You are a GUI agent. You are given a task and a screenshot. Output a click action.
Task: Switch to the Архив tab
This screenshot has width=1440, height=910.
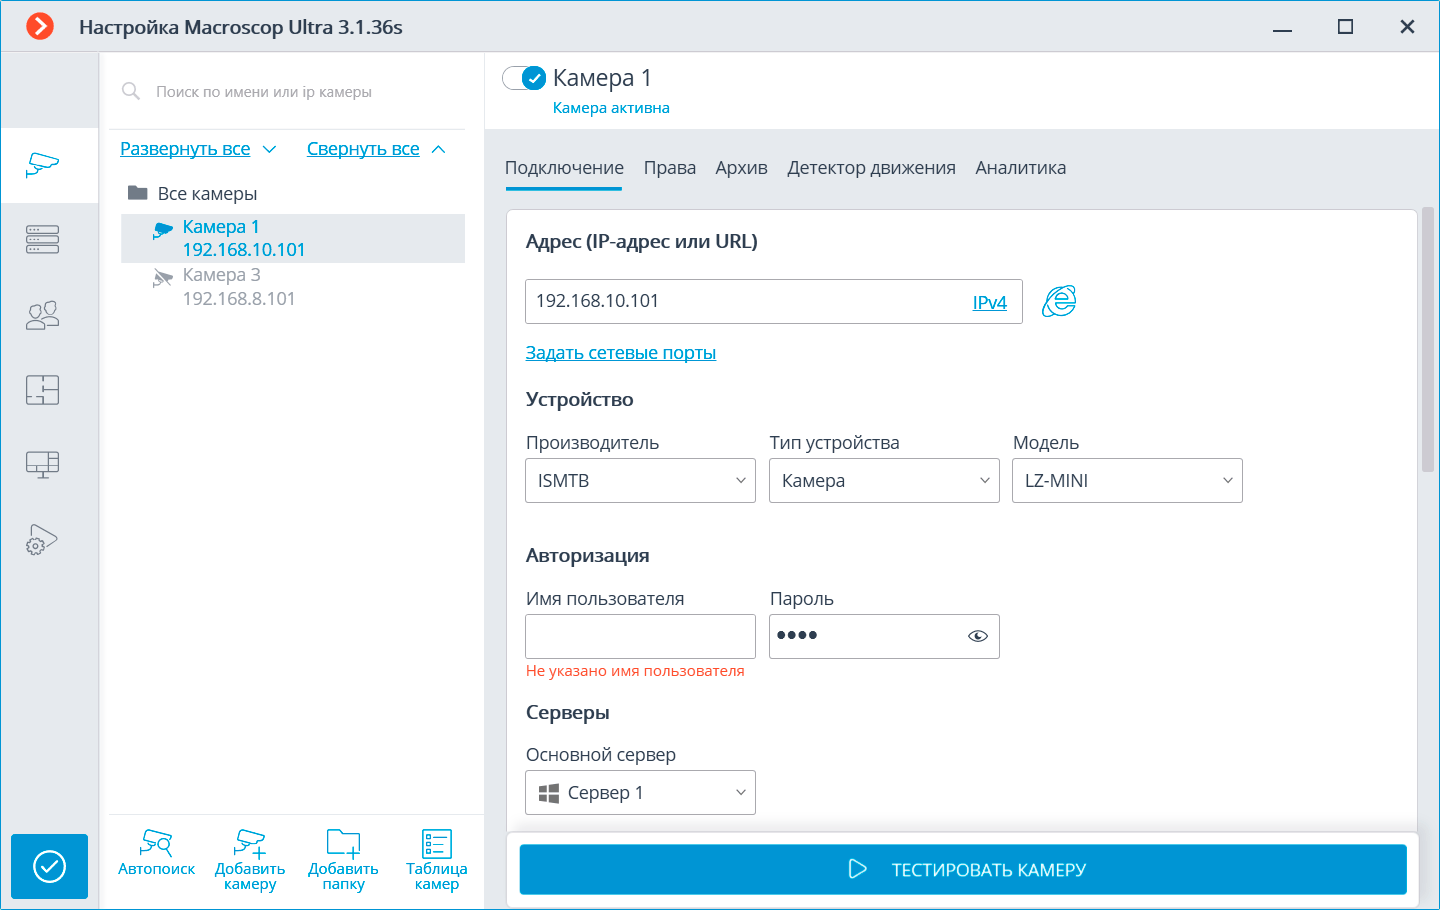(x=741, y=168)
